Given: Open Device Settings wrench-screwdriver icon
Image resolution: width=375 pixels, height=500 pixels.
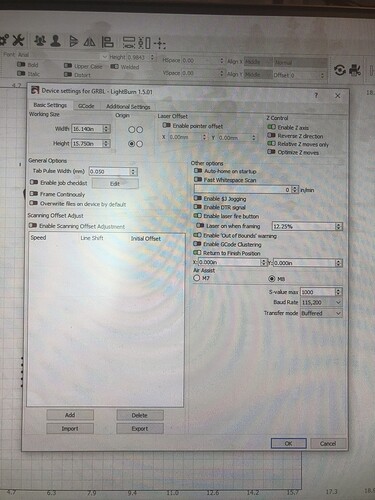Looking at the screenshot, I should click(x=18, y=40).
